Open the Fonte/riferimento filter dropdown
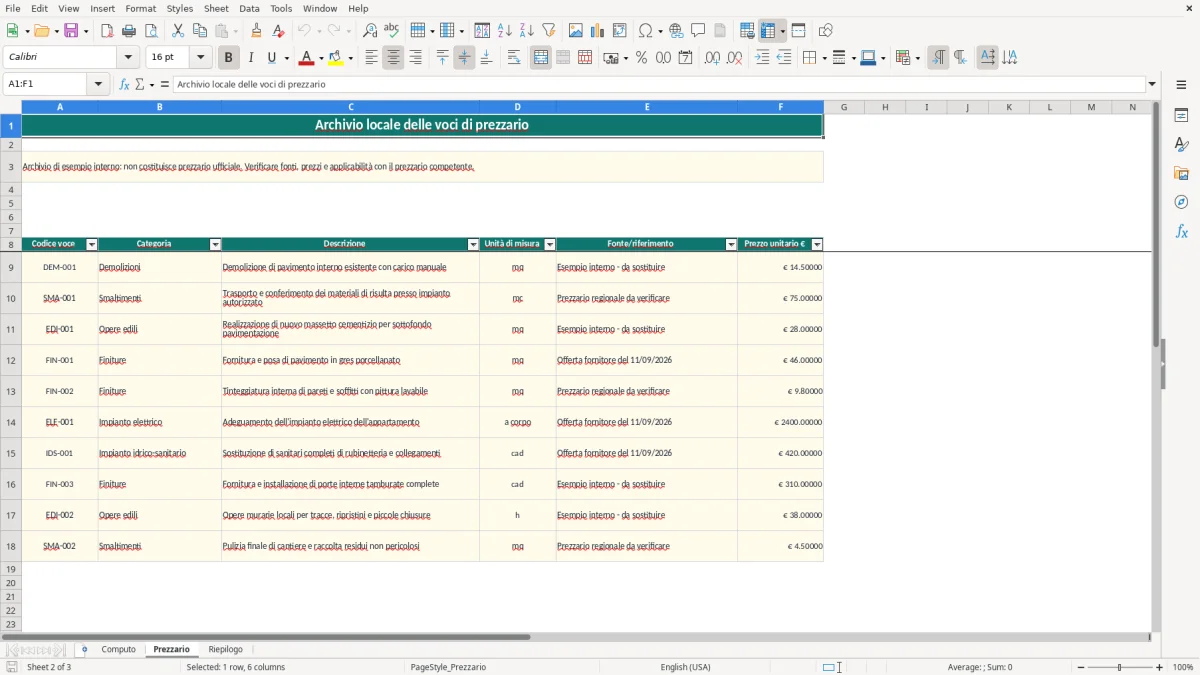1200x675 pixels. click(x=731, y=244)
